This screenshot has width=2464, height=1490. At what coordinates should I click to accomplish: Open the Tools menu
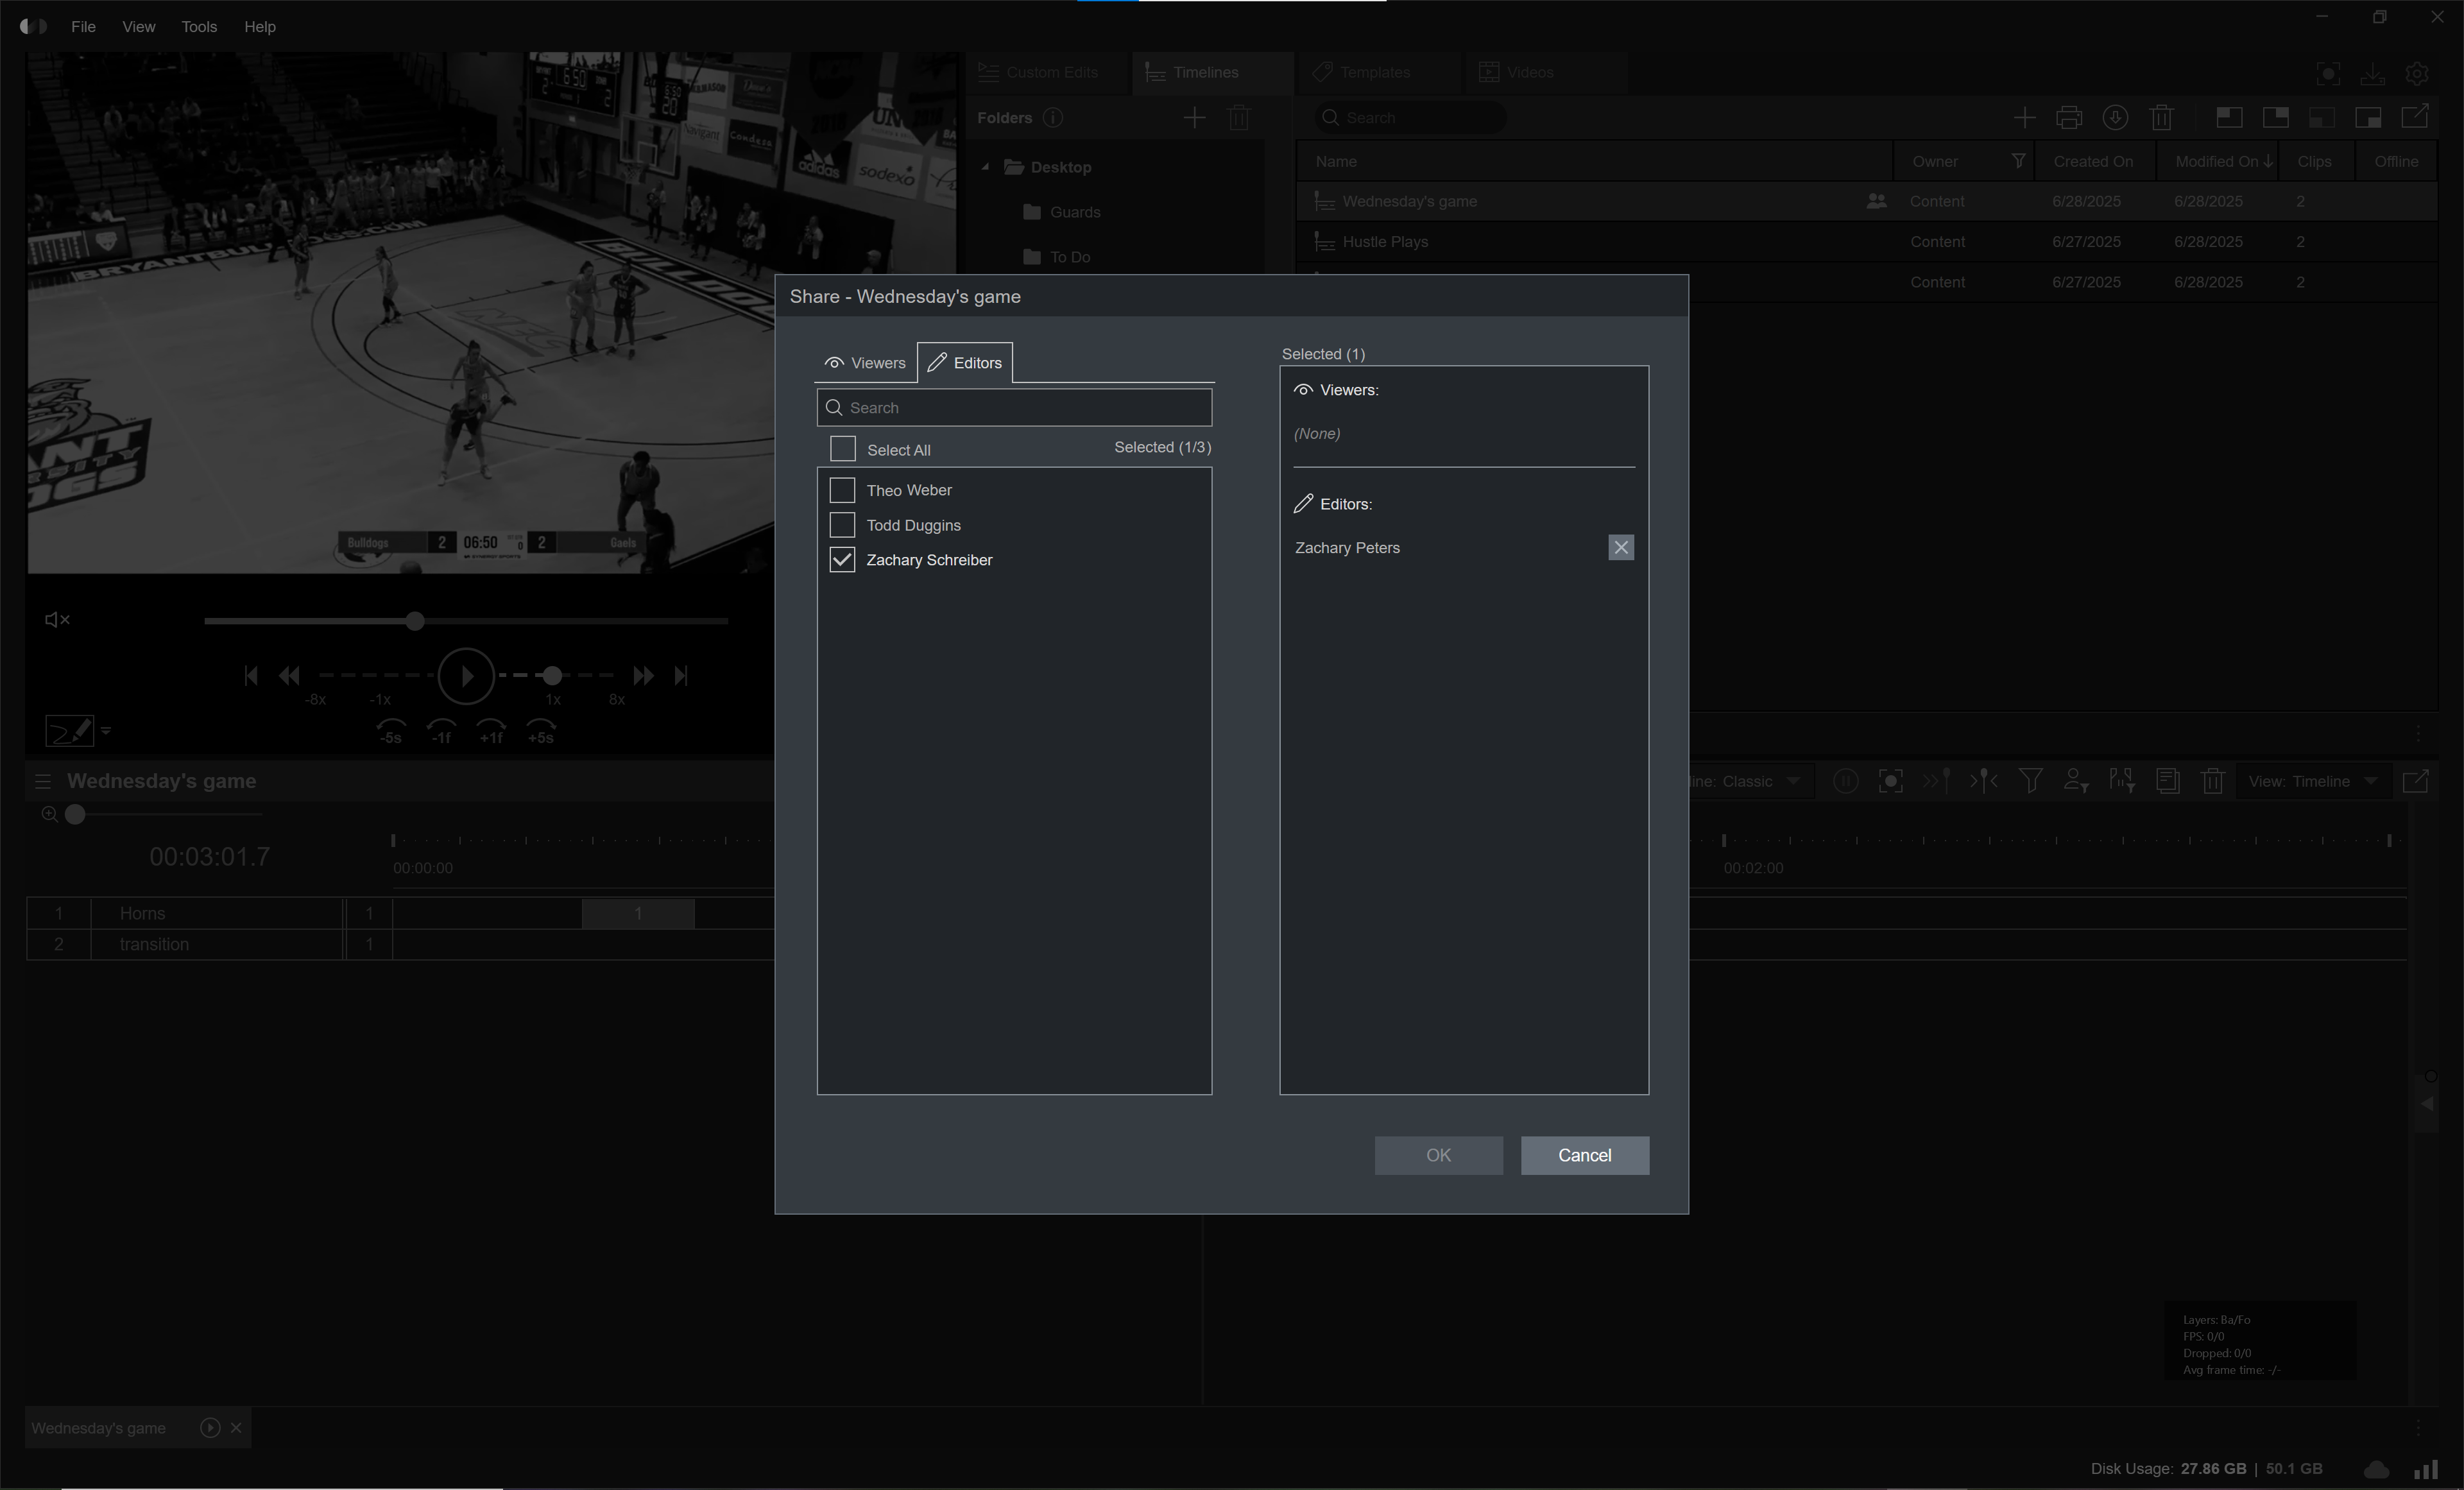coord(199,27)
